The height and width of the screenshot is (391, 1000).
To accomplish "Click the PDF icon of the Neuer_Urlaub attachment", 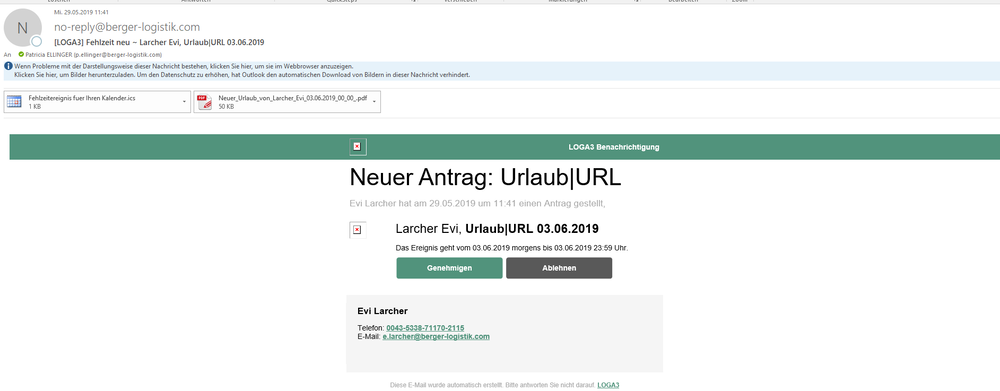I will tap(205, 102).
